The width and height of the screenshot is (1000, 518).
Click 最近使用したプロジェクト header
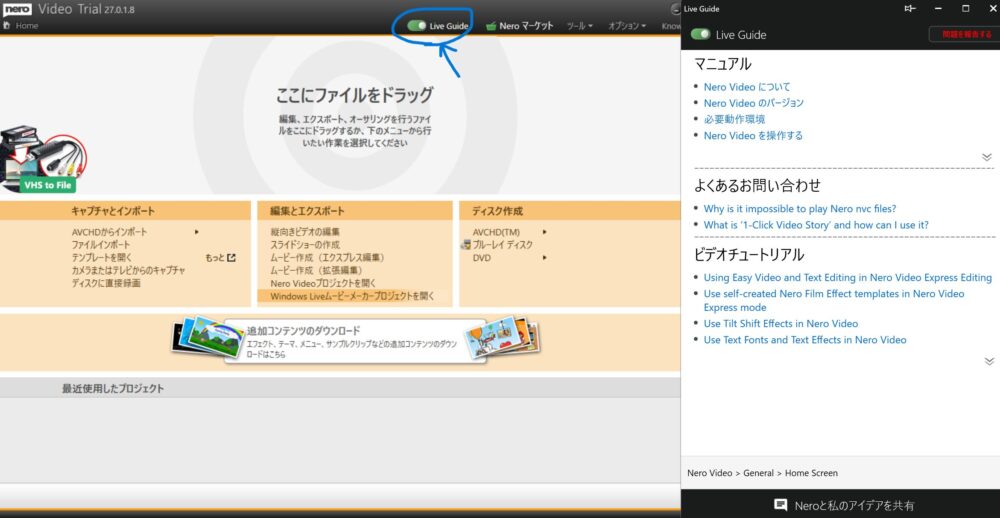pyautogui.click(x=113, y=388)
